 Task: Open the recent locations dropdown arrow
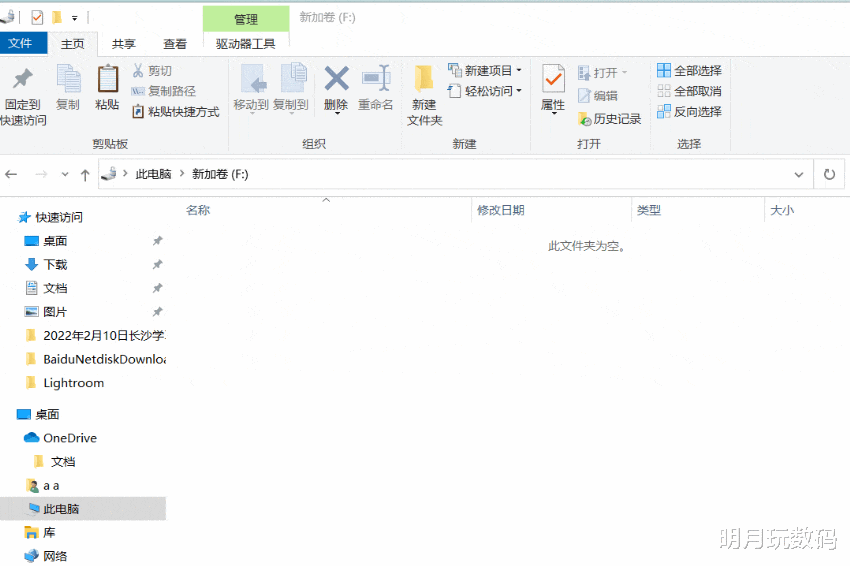pos(65,175)
